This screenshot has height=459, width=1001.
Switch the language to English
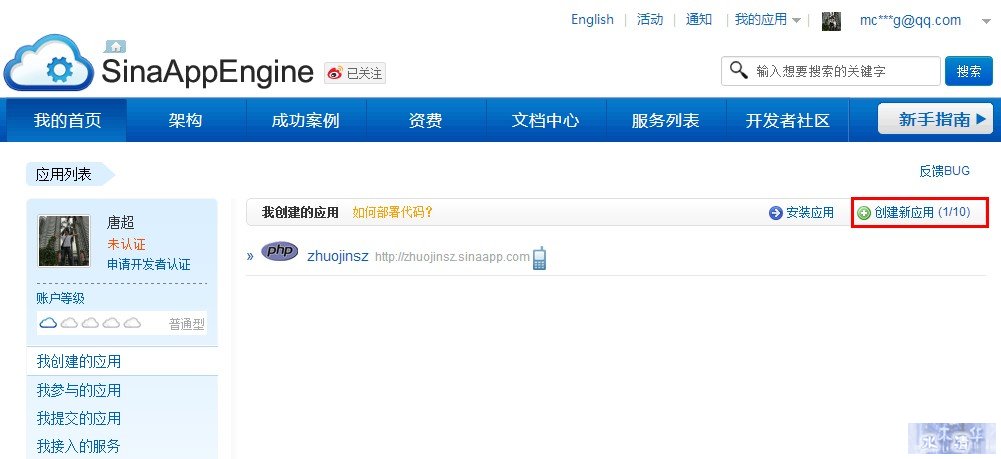click(x=592, y=20)
